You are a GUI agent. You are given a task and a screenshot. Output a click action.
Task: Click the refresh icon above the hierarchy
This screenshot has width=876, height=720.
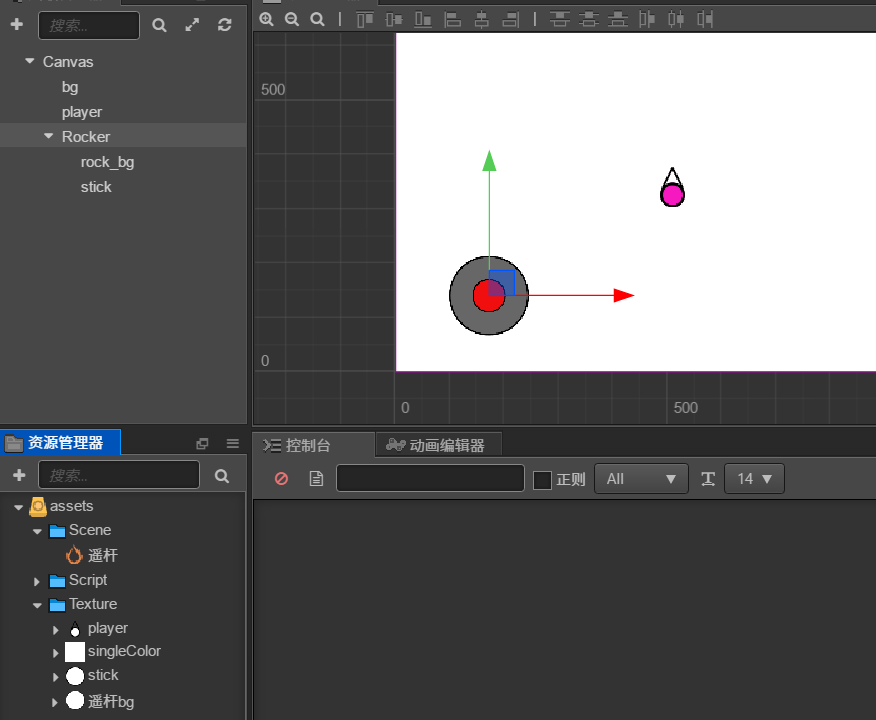[222, 25]
